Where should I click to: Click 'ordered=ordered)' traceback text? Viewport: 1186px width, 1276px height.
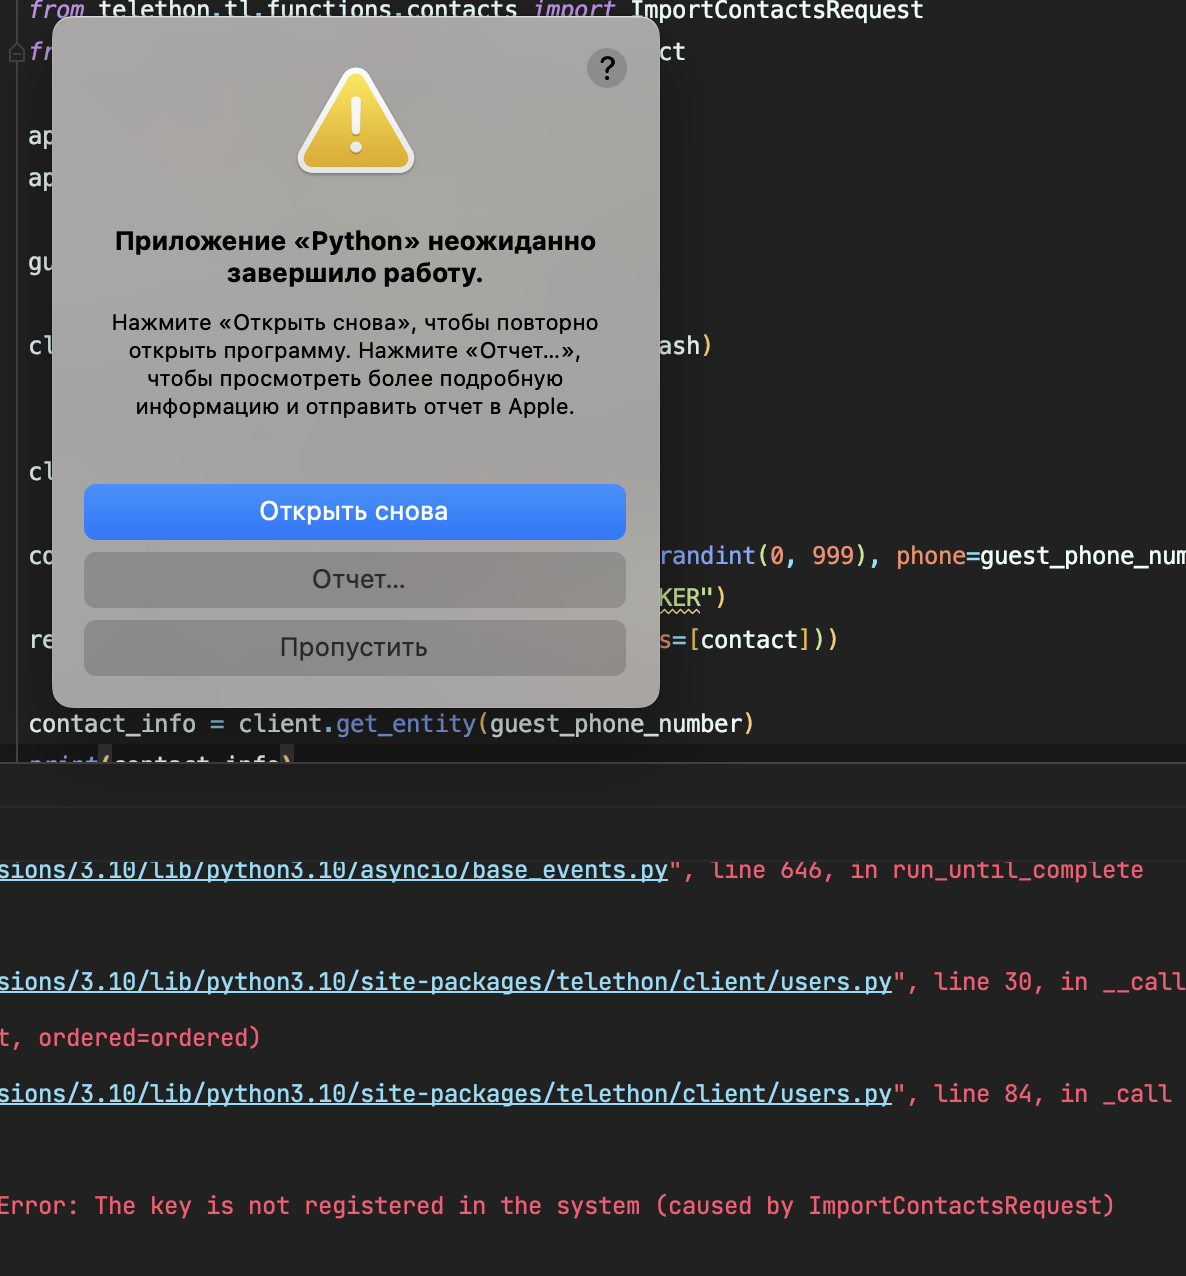[x=149, y=1038]
